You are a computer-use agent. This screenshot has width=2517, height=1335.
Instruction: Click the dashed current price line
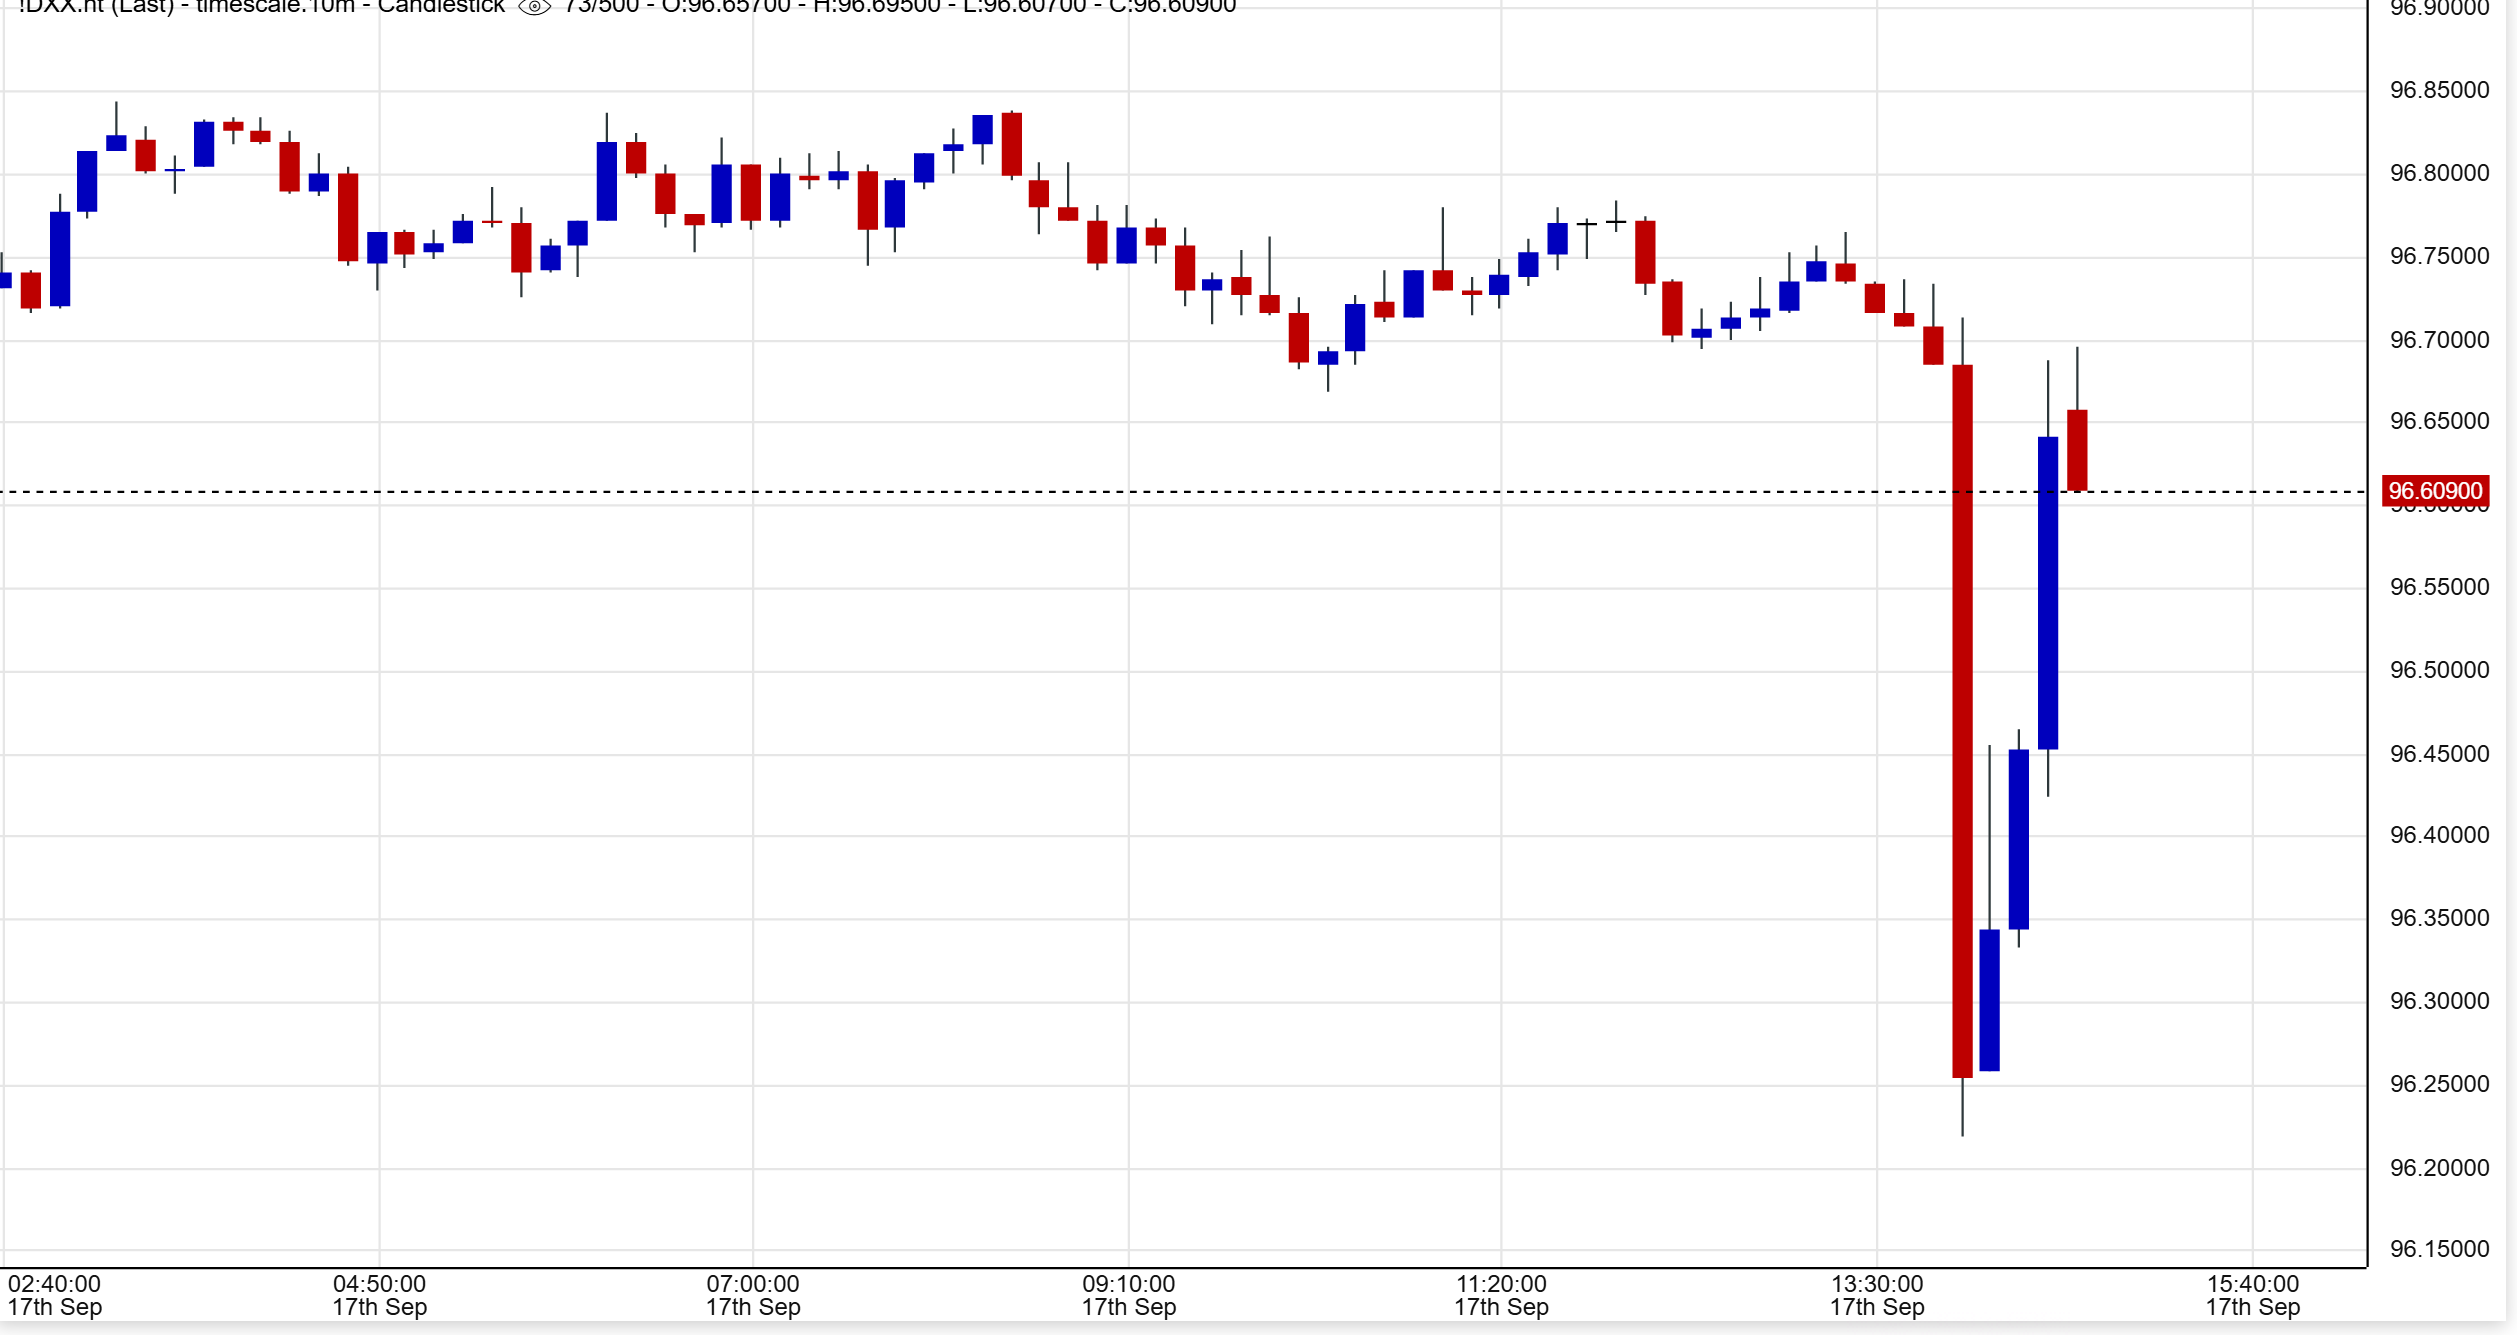point(1000,492)
